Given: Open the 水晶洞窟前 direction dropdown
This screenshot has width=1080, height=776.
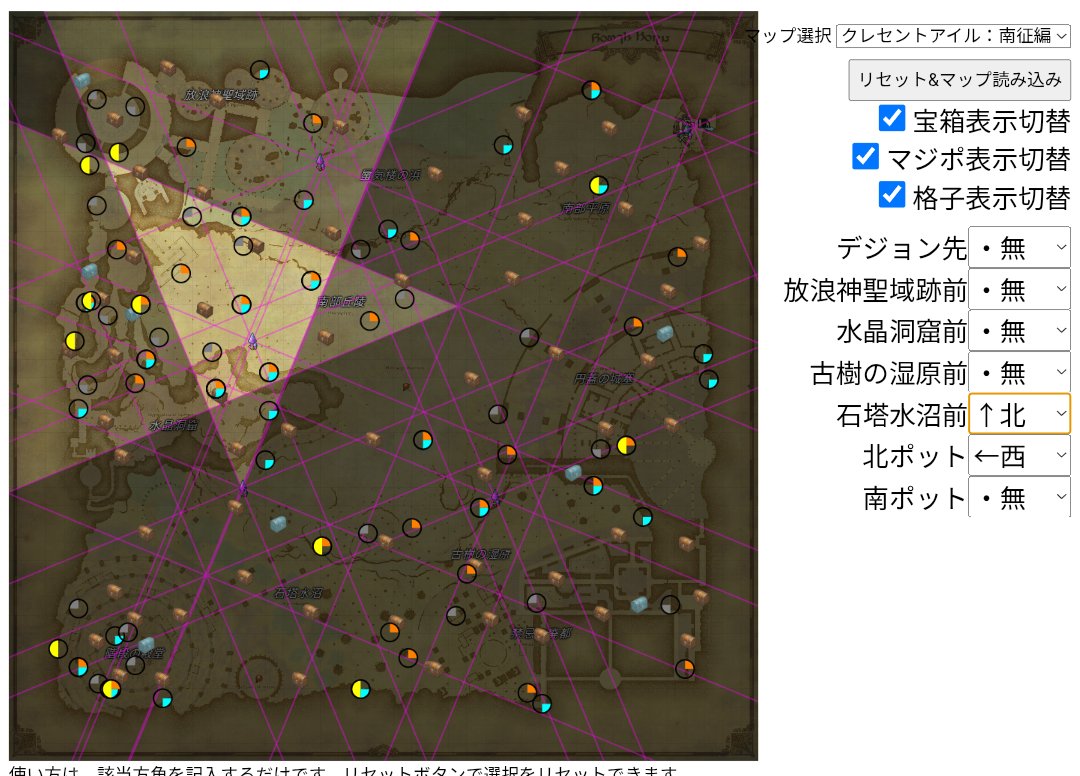Looking at the screenshot, I should [1019, 331].
